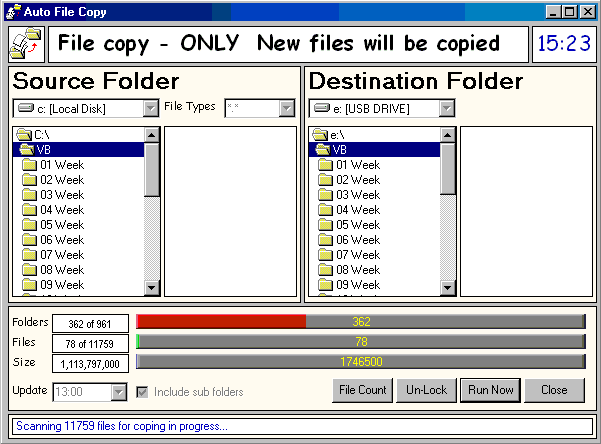The width and height of the screenshot is (601, 444).
Task: Click the Close button beside Run Now
Action: coord(553,390)
